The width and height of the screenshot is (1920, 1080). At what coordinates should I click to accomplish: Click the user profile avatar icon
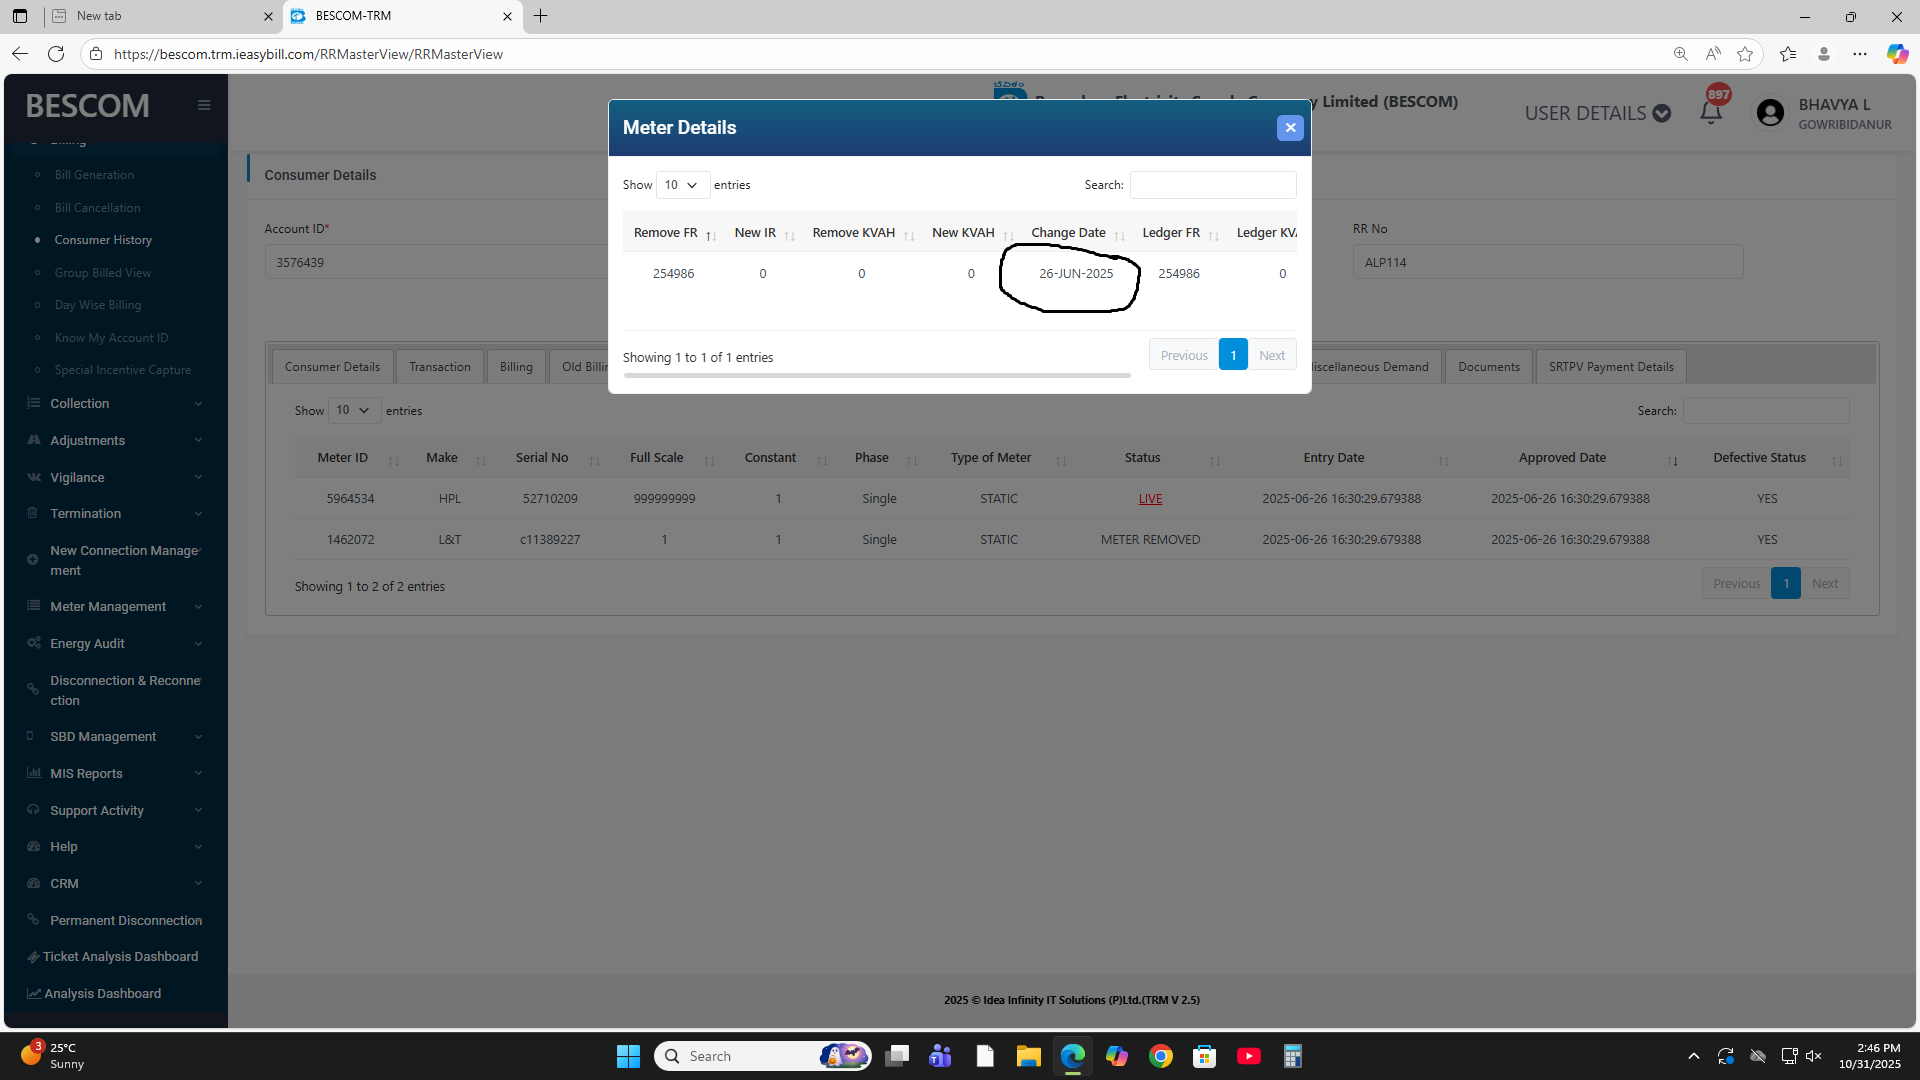tap(1769, 113)
